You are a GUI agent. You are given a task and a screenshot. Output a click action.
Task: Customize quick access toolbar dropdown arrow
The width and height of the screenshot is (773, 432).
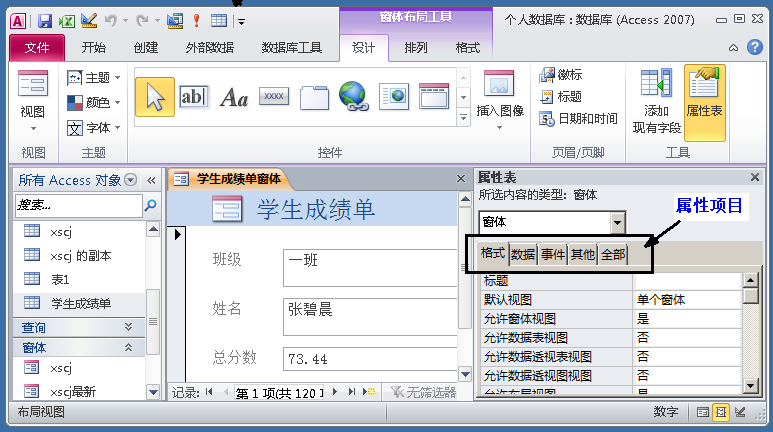pyautogui.click(x=242, y=21)
